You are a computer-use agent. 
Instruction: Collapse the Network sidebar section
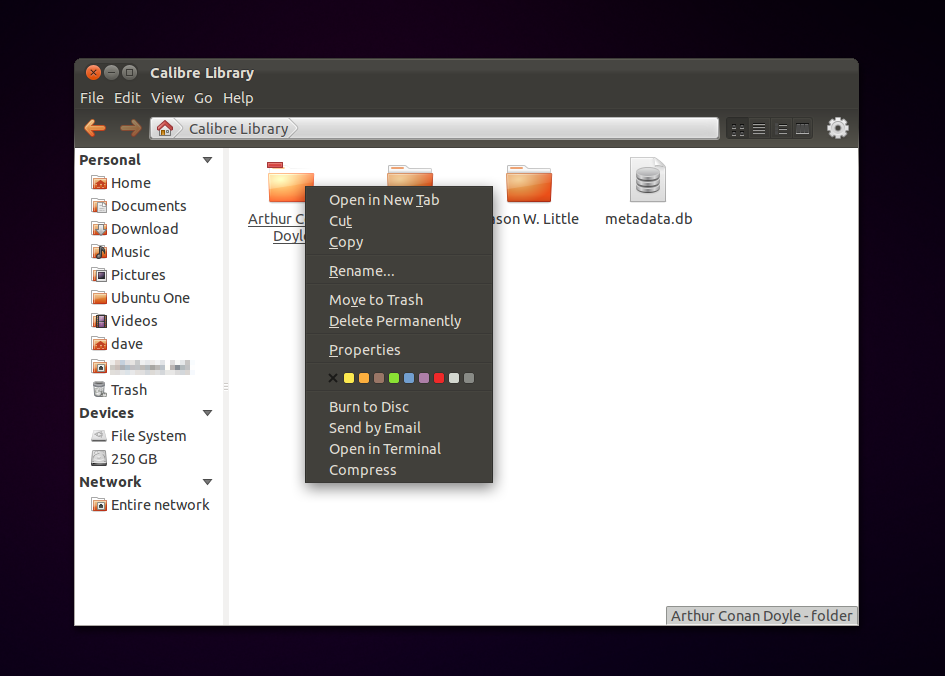point(207,481)
